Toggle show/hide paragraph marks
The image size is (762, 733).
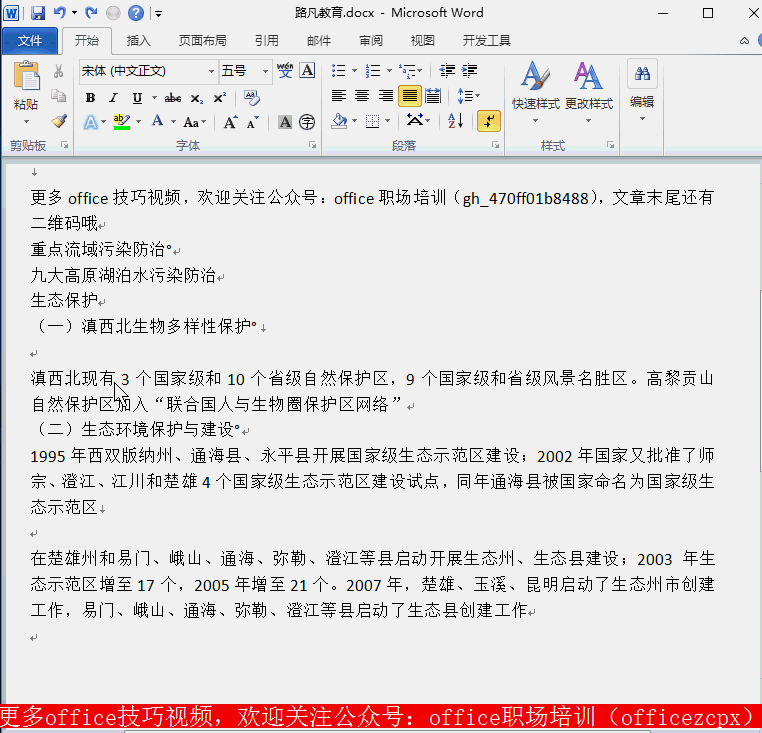488,121
